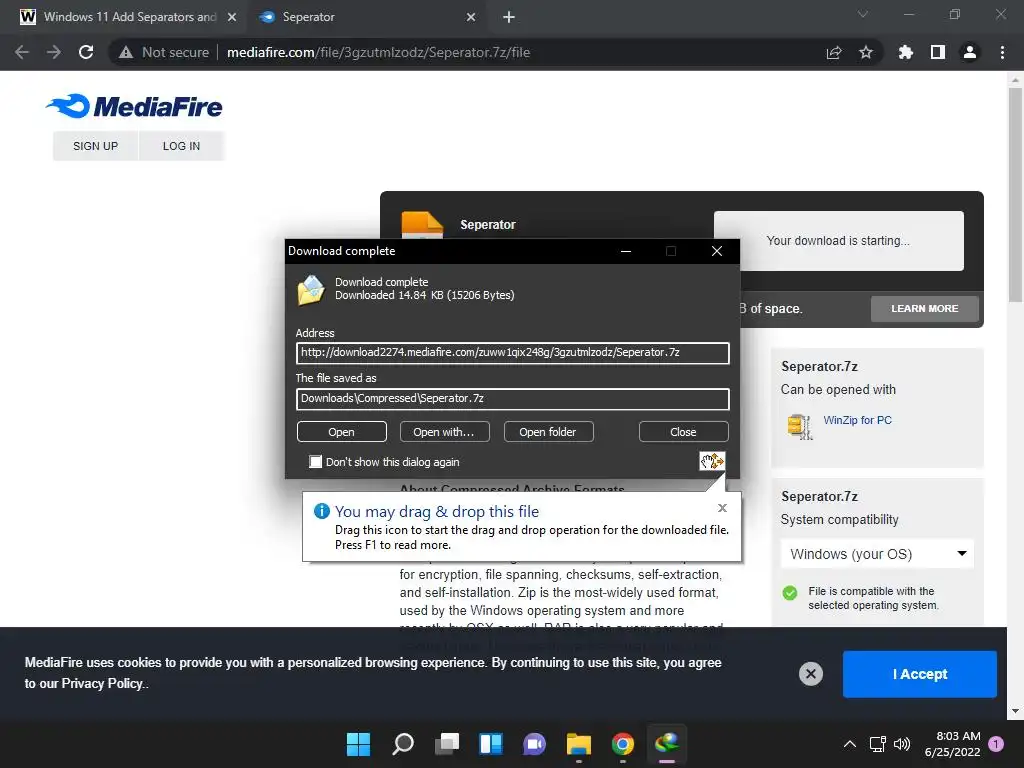The width and height of the screenshot is (1024, 768).
Task: Click the dialog Close button
Action: [x=683, y=432]
